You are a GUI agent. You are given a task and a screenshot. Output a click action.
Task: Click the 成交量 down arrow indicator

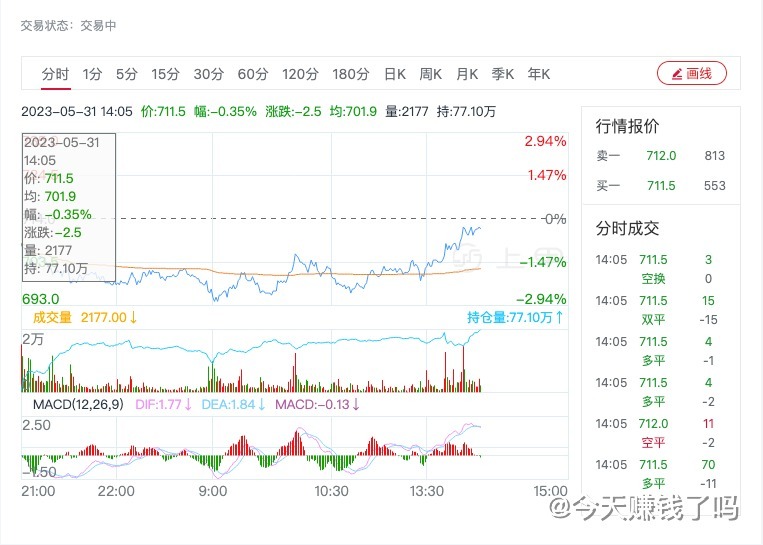tap(133, 317)
